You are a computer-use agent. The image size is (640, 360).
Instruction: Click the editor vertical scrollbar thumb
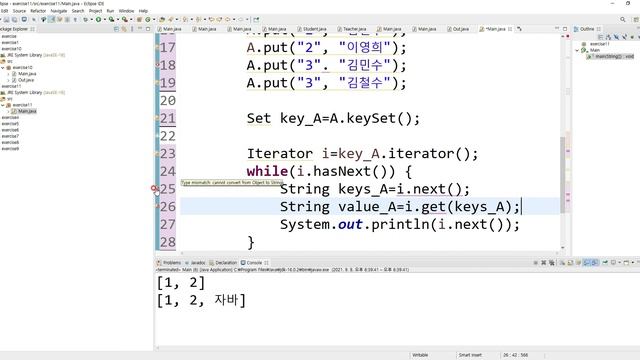563,175
